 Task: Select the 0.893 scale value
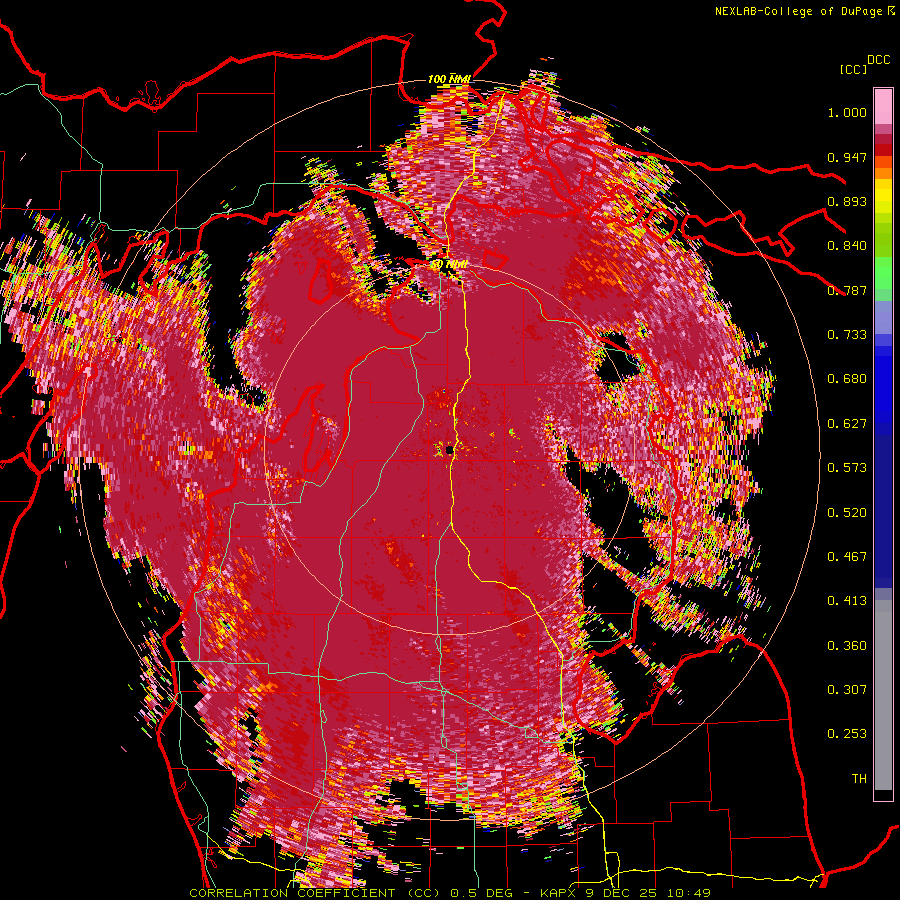coord(847,201)
